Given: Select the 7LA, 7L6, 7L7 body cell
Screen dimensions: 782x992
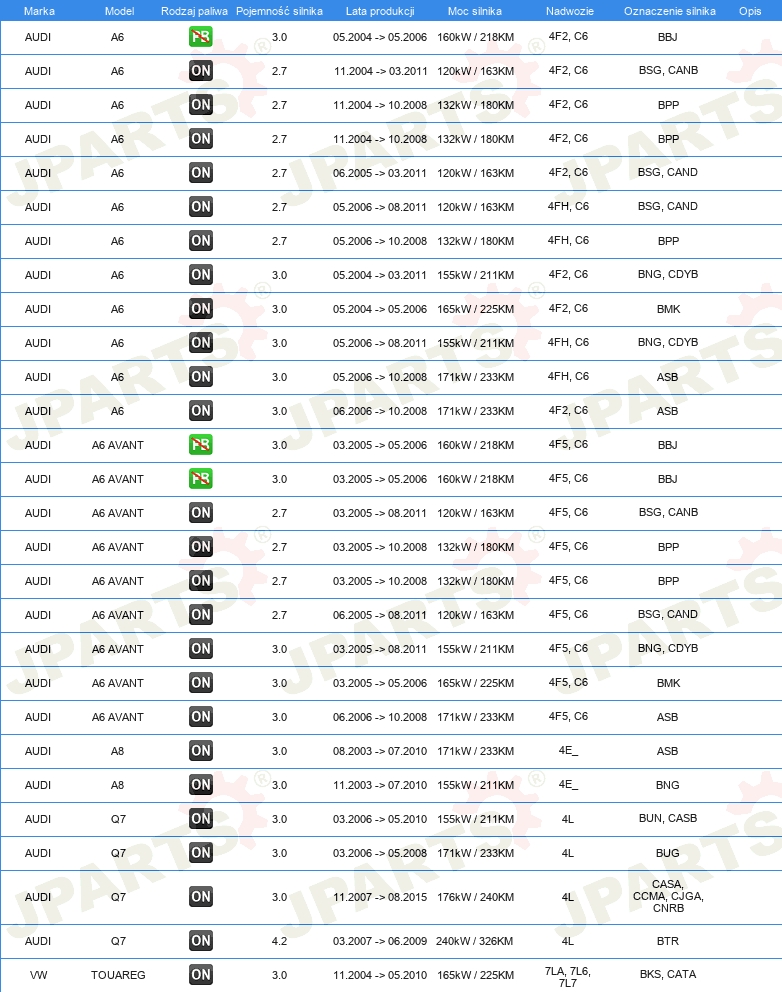Looking at the screenshot, I should coord(568,977).
